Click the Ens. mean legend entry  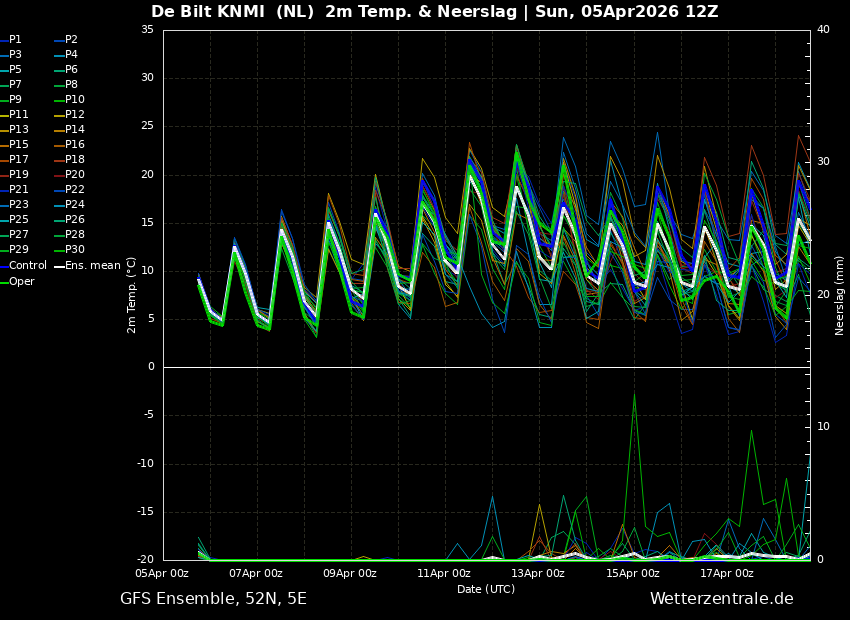pyautogui.click(x=92, y=266)
